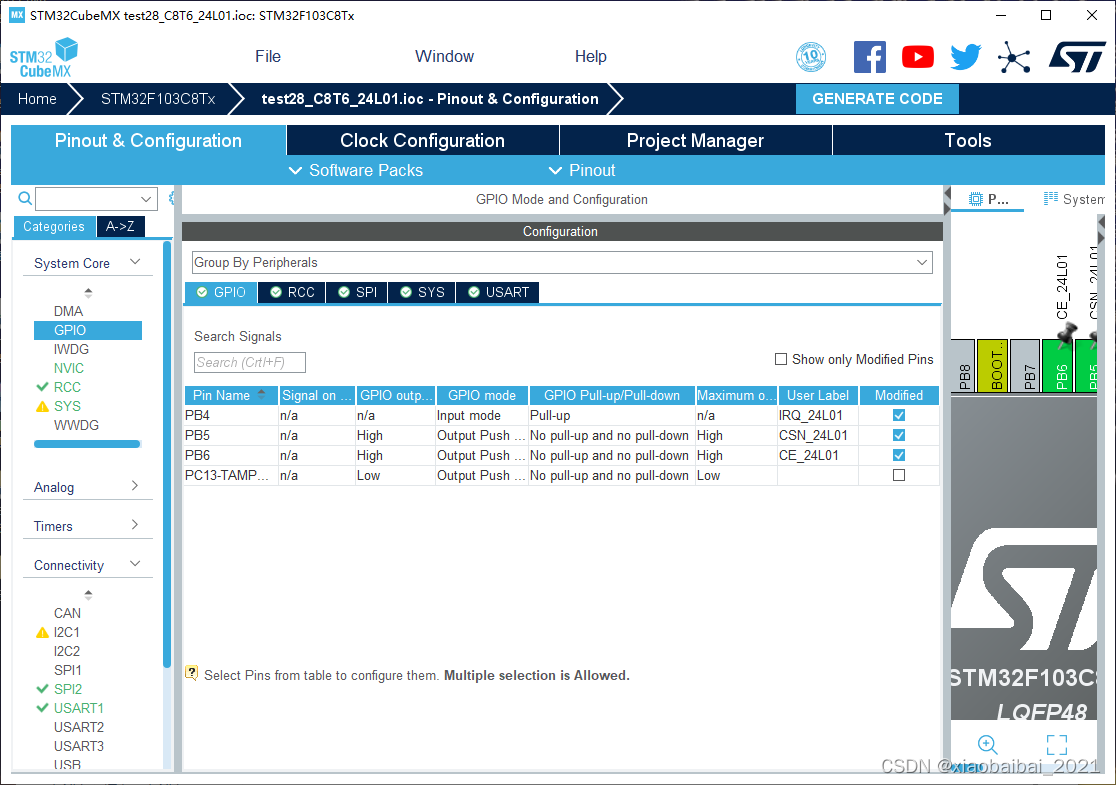1116x785 pixels.
Task: Focus the Search Signals input field
Action: pyautogui.click(x=250, y=362)
